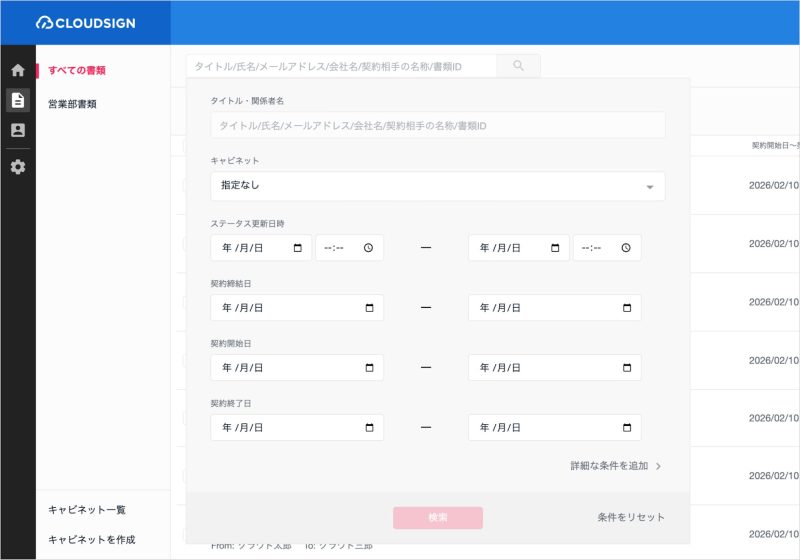
Task: Select the documents icon in sidebar
Action: (18, 100)
